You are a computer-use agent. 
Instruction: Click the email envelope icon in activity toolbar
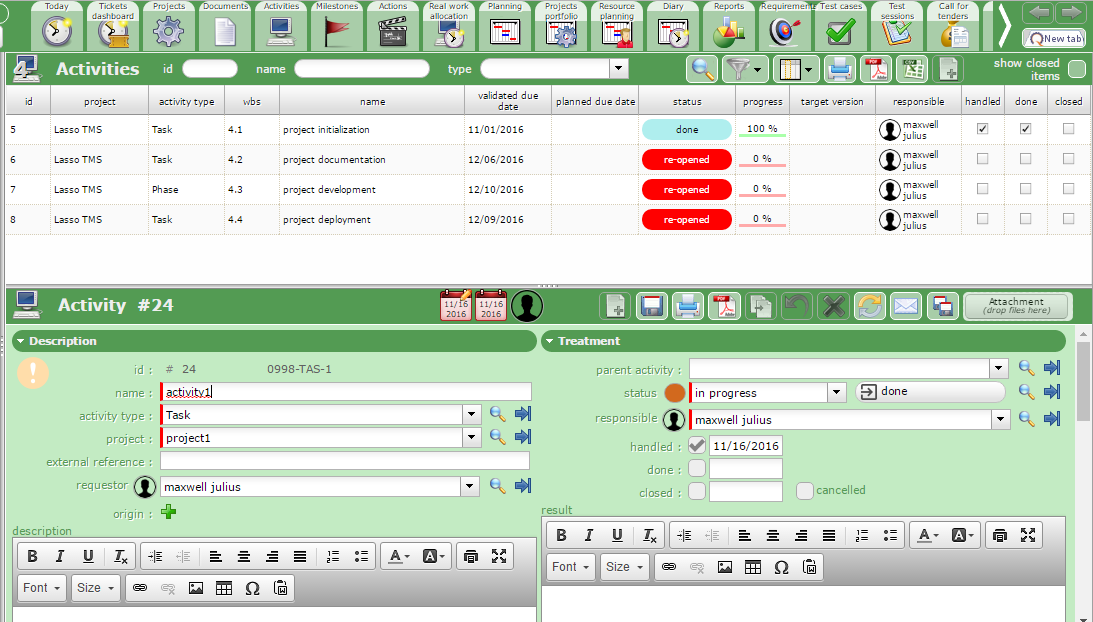pyautogui.click(x=906, y=306)
